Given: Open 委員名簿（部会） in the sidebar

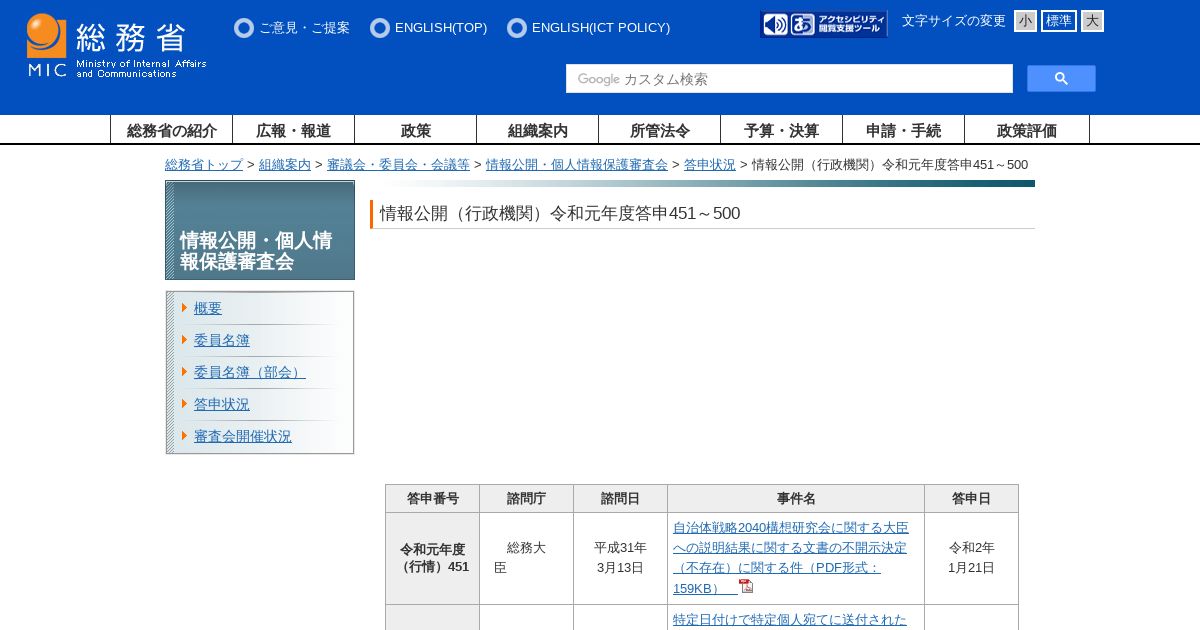Looking at the screenshot, I should tap(250, 372).
